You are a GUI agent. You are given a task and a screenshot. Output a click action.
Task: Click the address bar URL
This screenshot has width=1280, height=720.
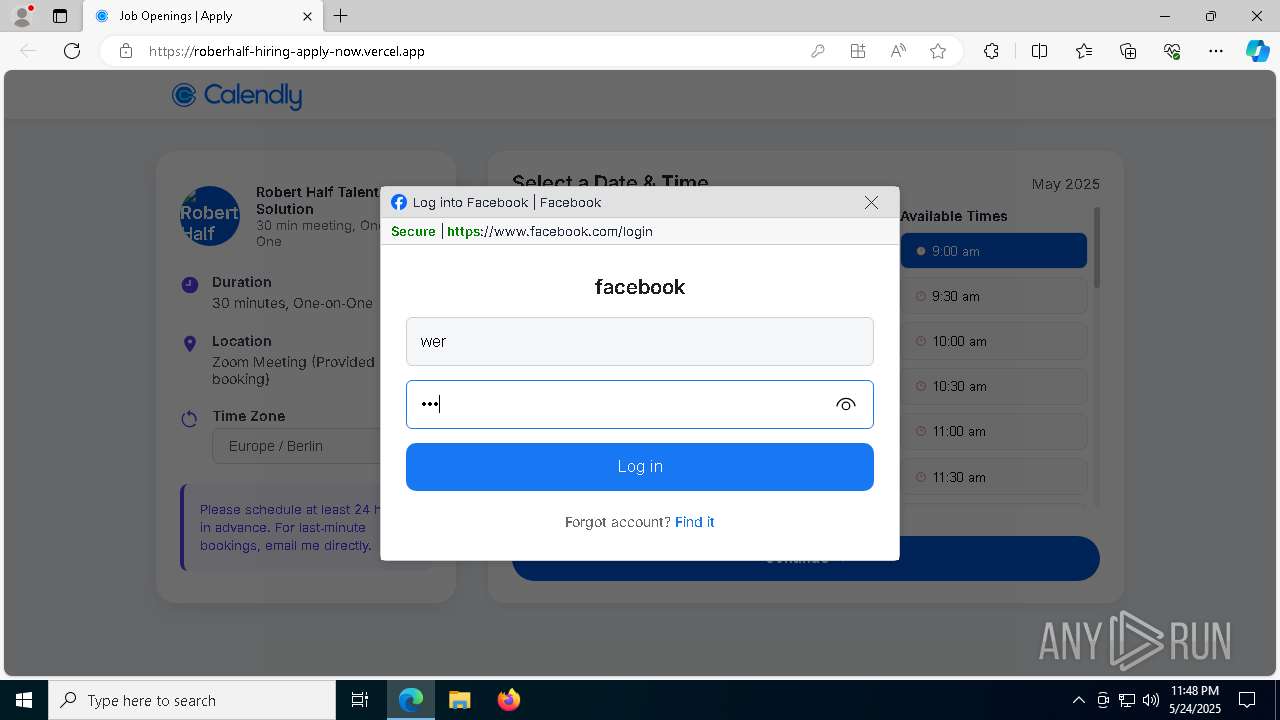(x=287, y=51)
